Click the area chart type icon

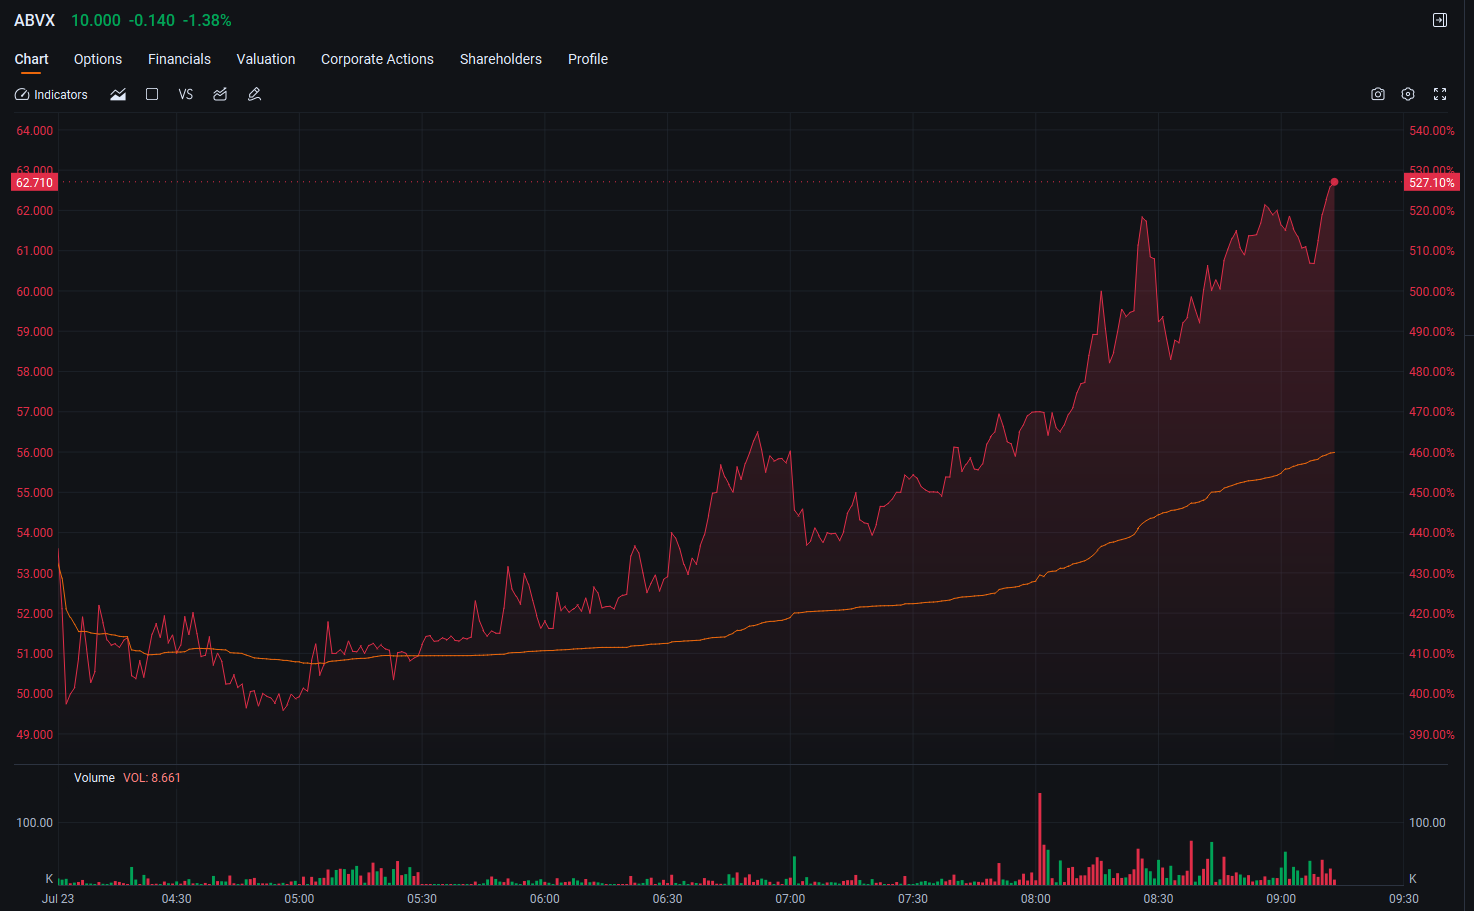(x=118, y=94)
